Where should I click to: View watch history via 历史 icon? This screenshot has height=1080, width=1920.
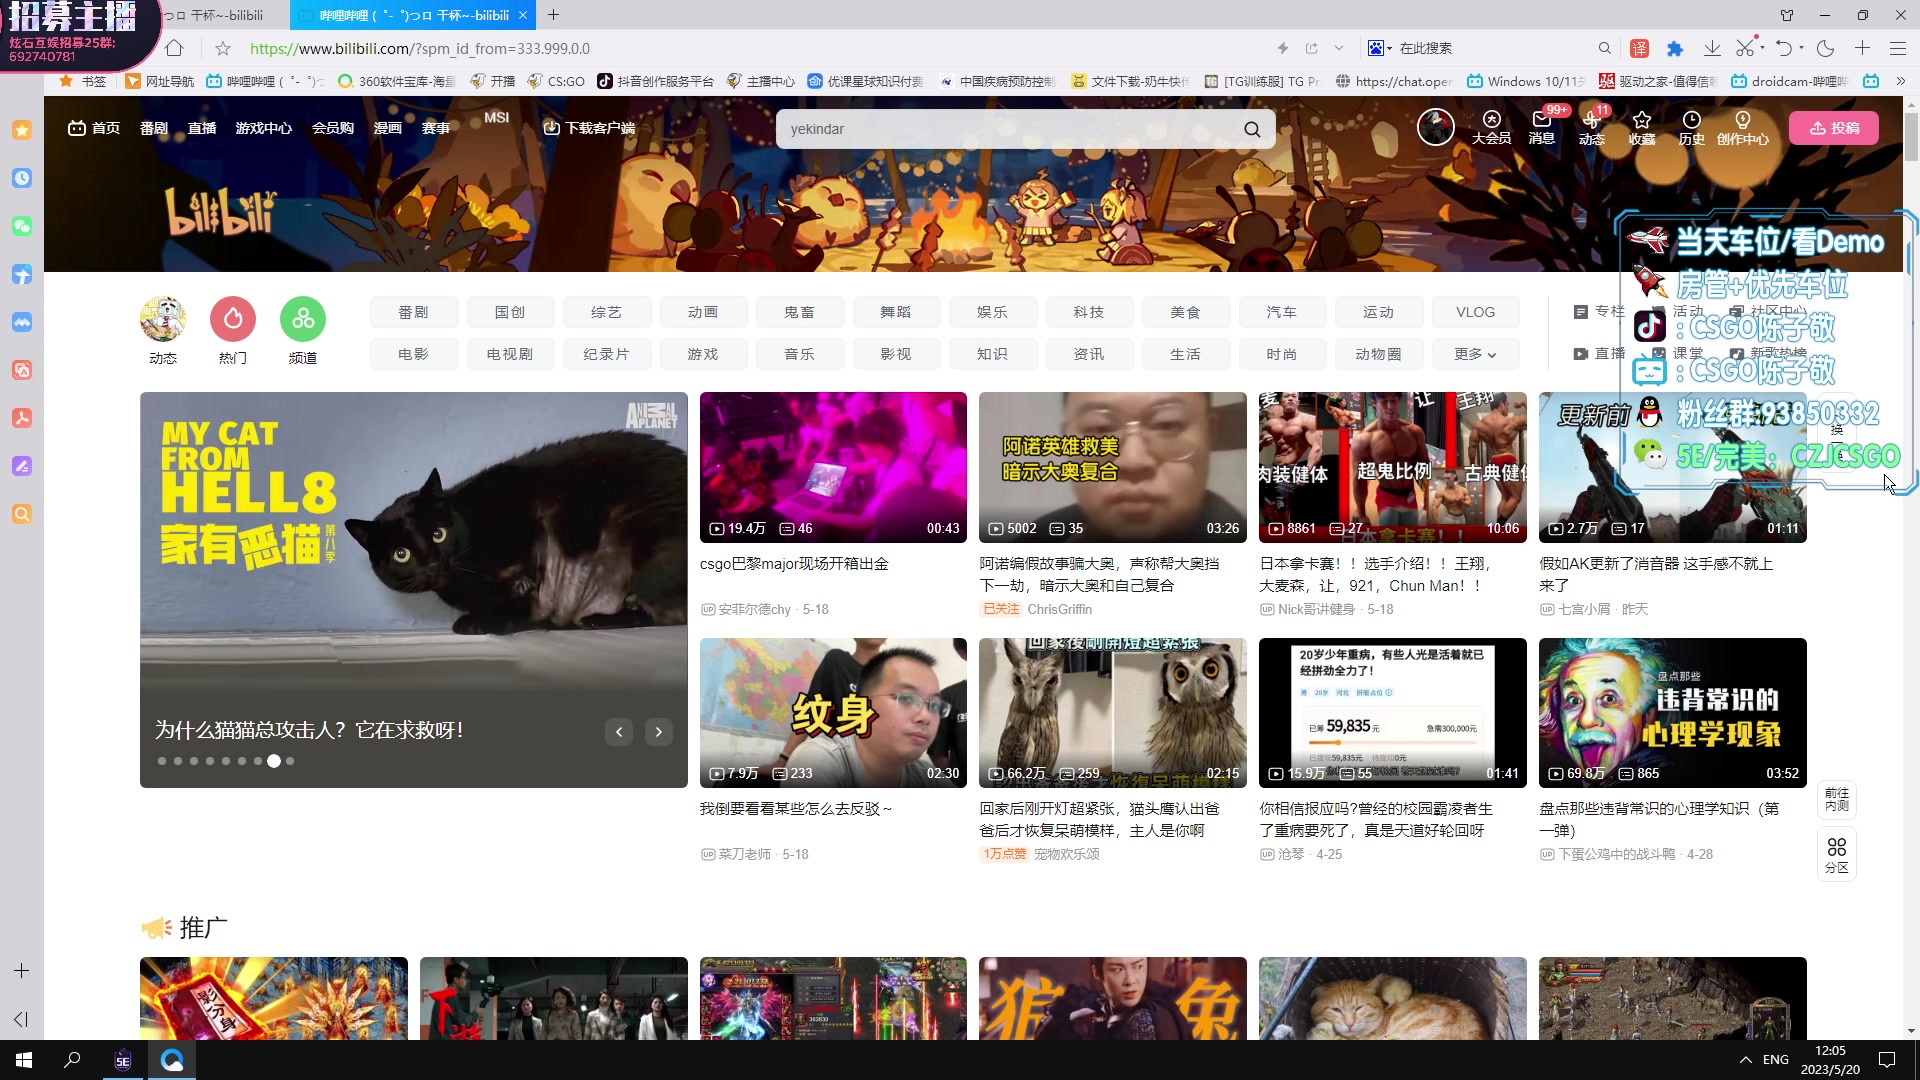point(1692,128)
